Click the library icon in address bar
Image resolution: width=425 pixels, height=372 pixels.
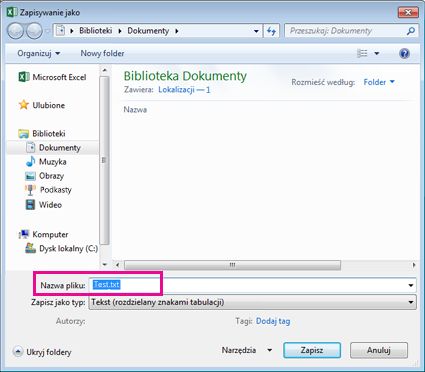point(61,31)
